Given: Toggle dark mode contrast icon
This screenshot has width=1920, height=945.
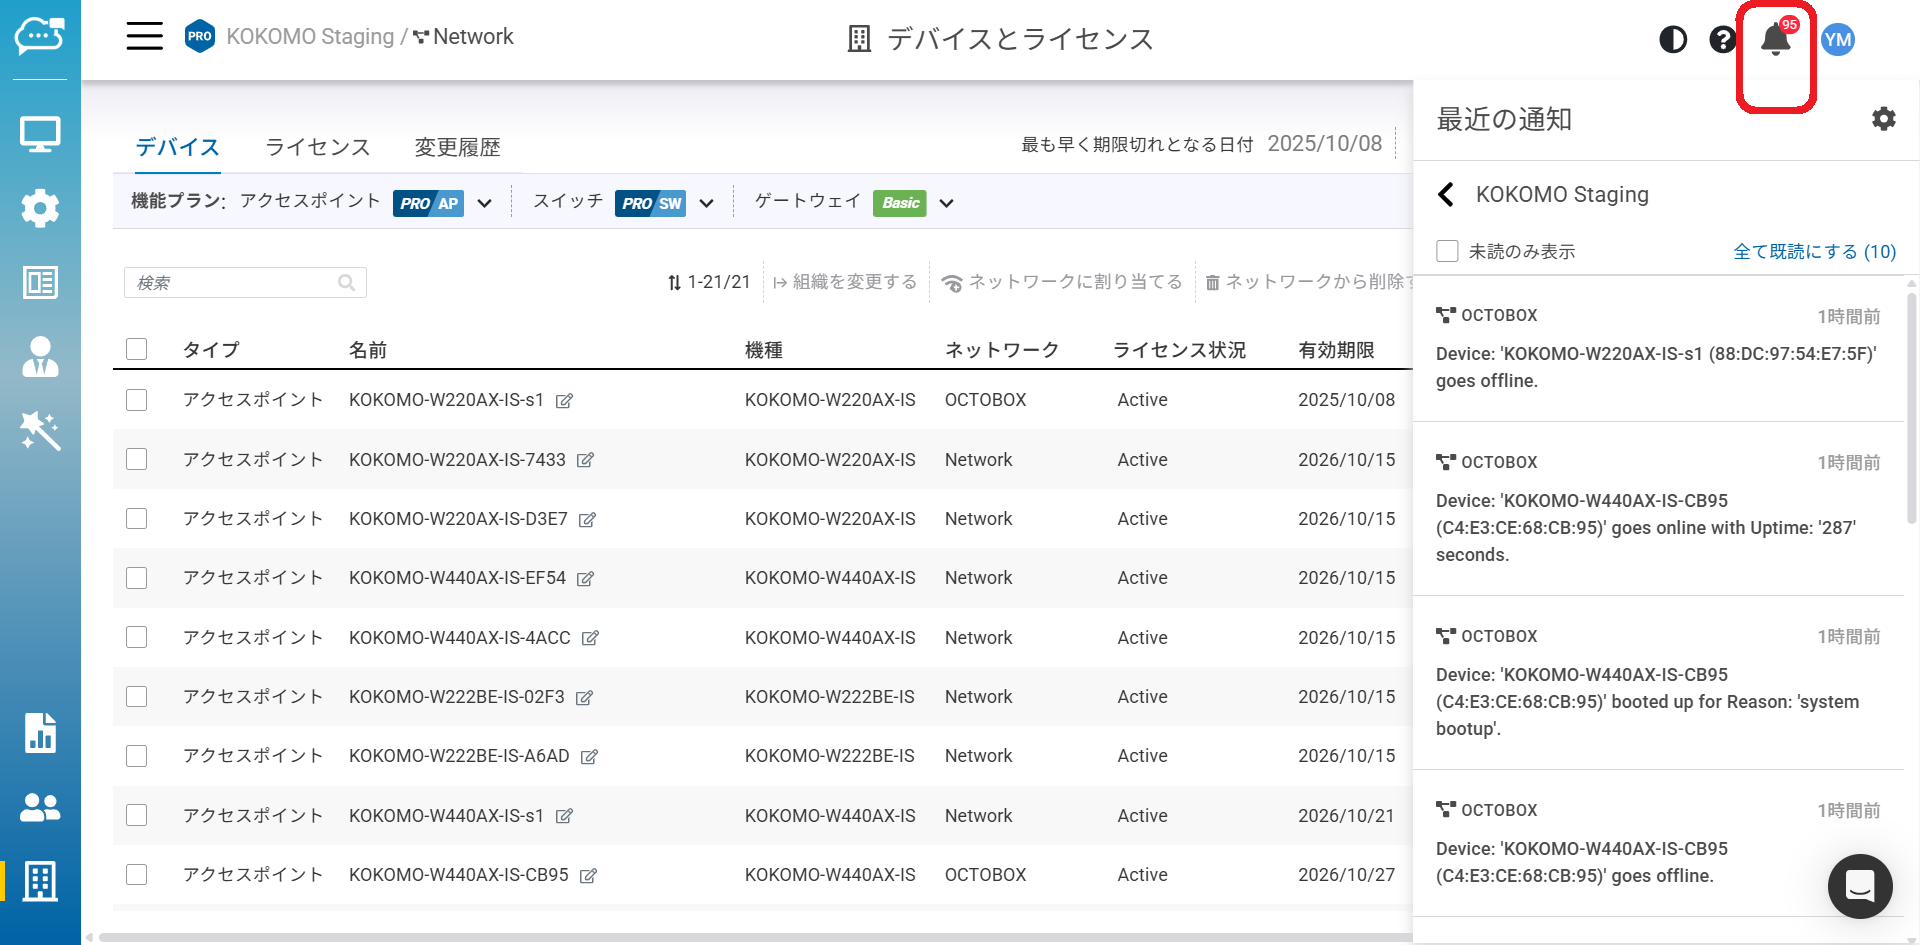Looking at the screenshot, I should point(1672,40).
